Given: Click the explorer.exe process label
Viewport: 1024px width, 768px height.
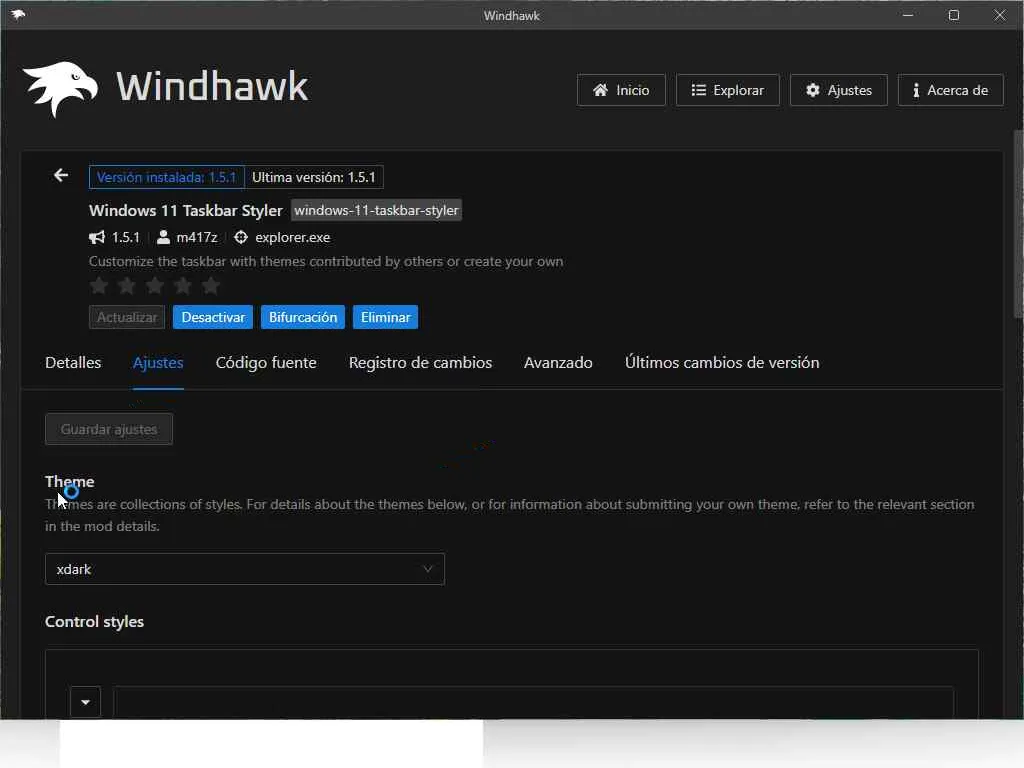Looking at the screenshot, I should point(293,237).
